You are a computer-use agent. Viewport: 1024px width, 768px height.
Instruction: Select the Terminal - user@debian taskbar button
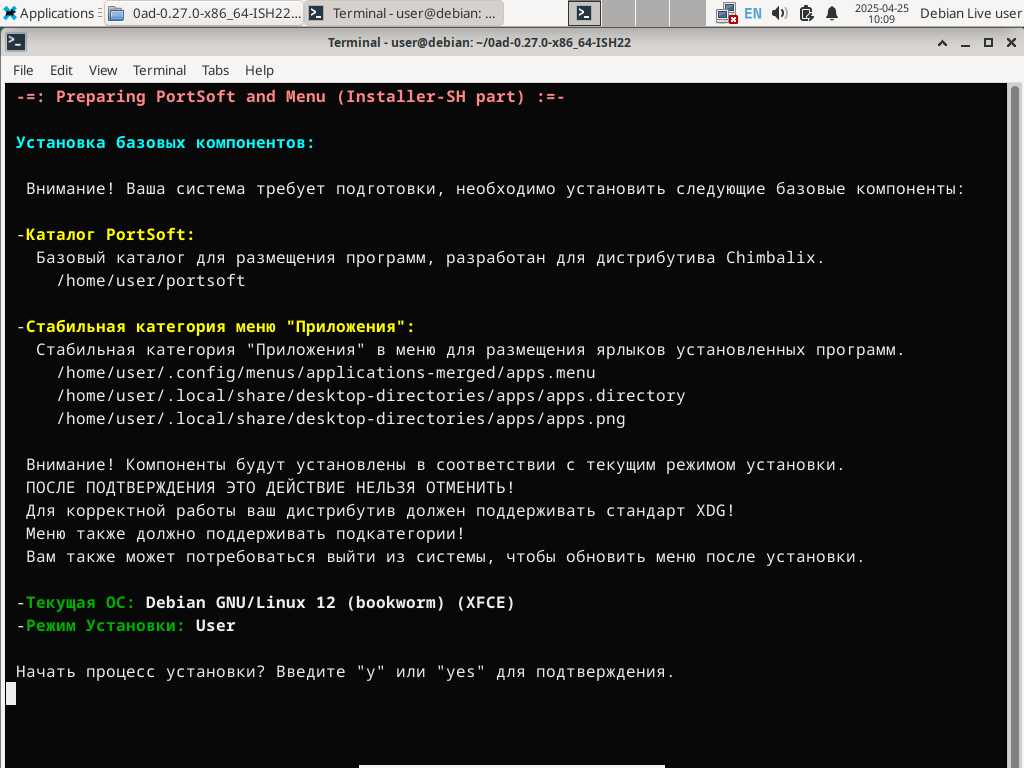pos(404,13)
